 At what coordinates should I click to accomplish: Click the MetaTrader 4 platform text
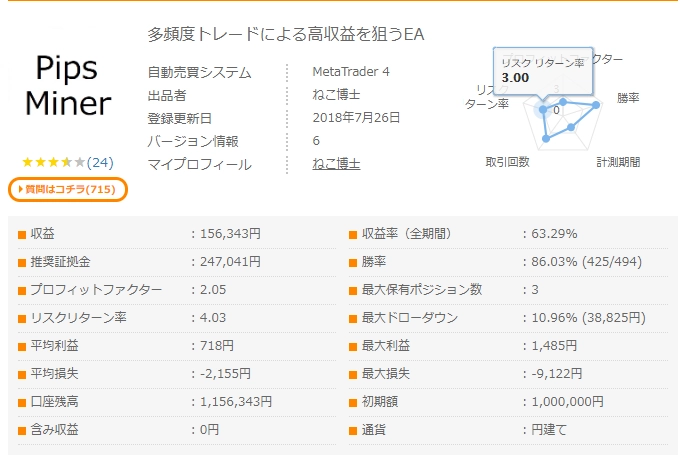[351, 72]
